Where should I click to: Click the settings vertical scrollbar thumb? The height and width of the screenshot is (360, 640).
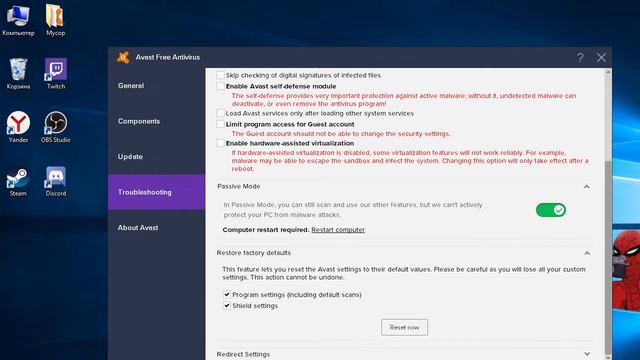(x=608, y=257)
